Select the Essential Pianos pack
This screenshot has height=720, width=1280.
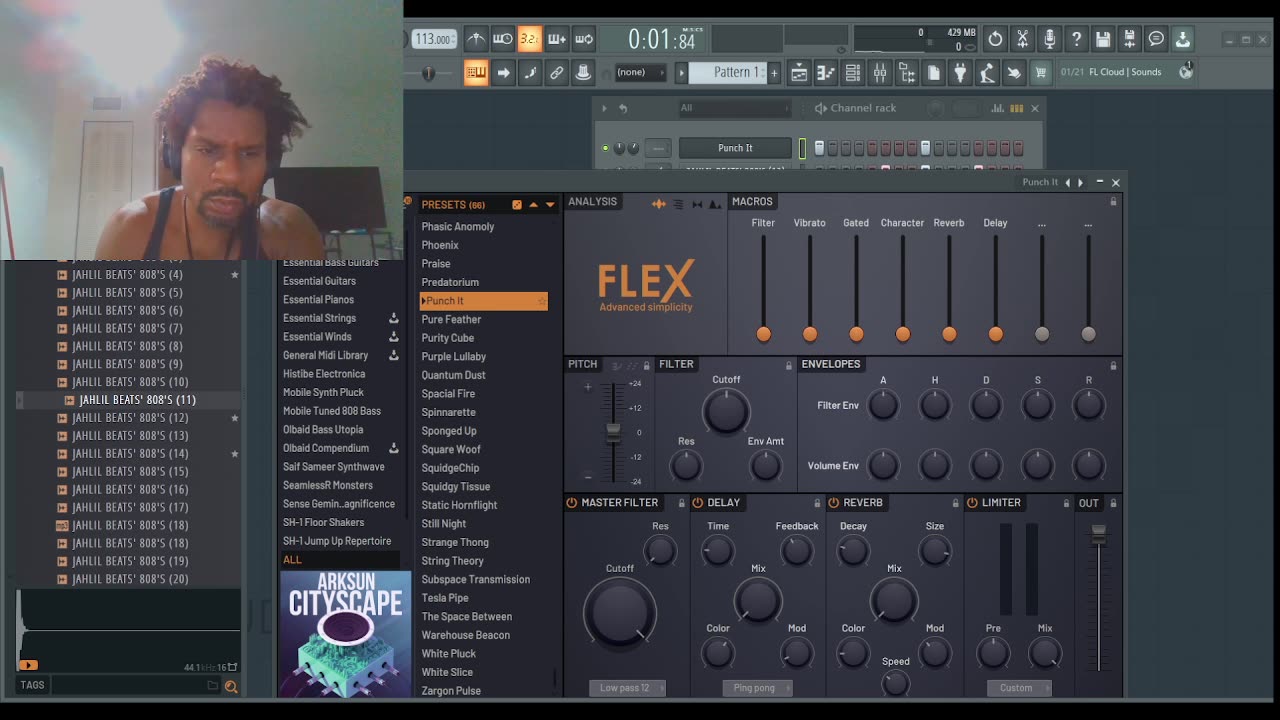click(x=318, y=299)
